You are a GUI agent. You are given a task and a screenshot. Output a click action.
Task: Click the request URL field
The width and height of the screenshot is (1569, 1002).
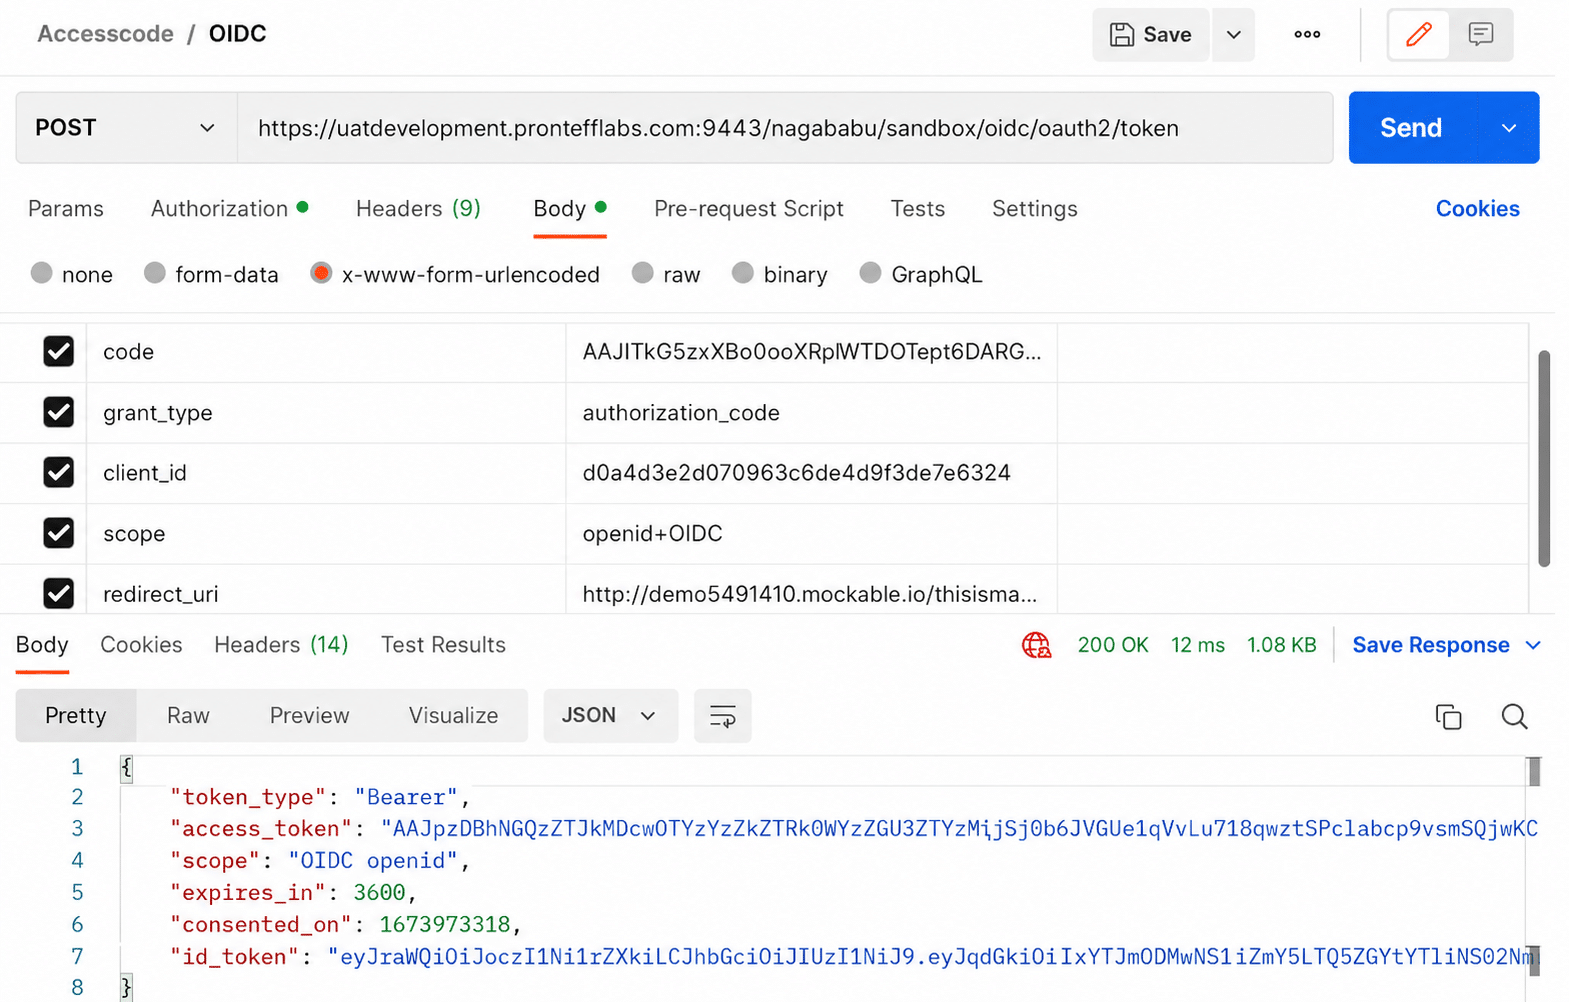(x=785, y=128)
